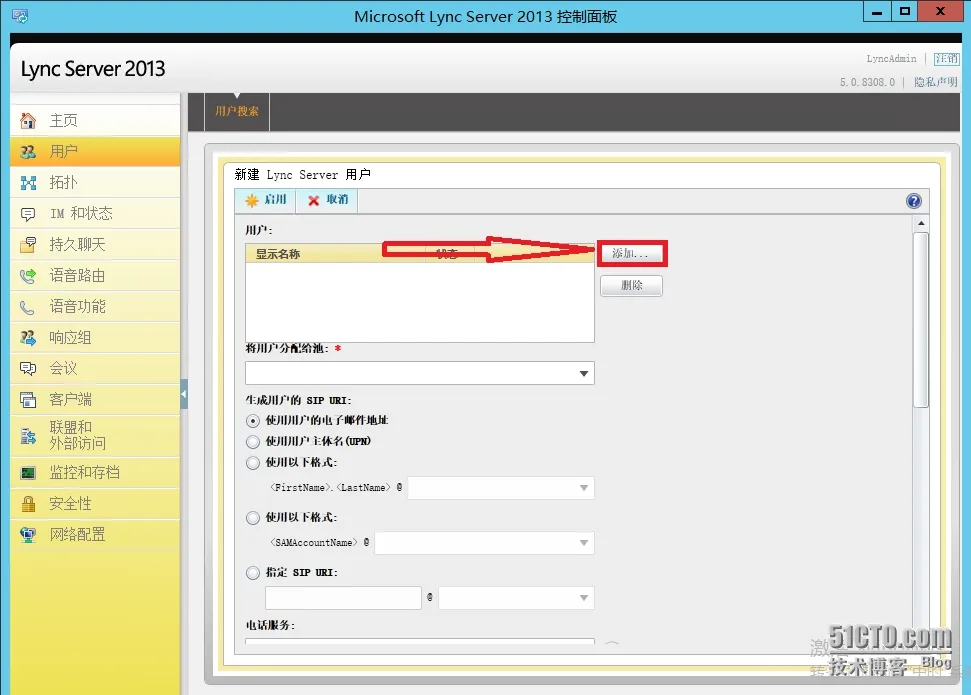Open the 响应组 response groups icon

[28, 338]
